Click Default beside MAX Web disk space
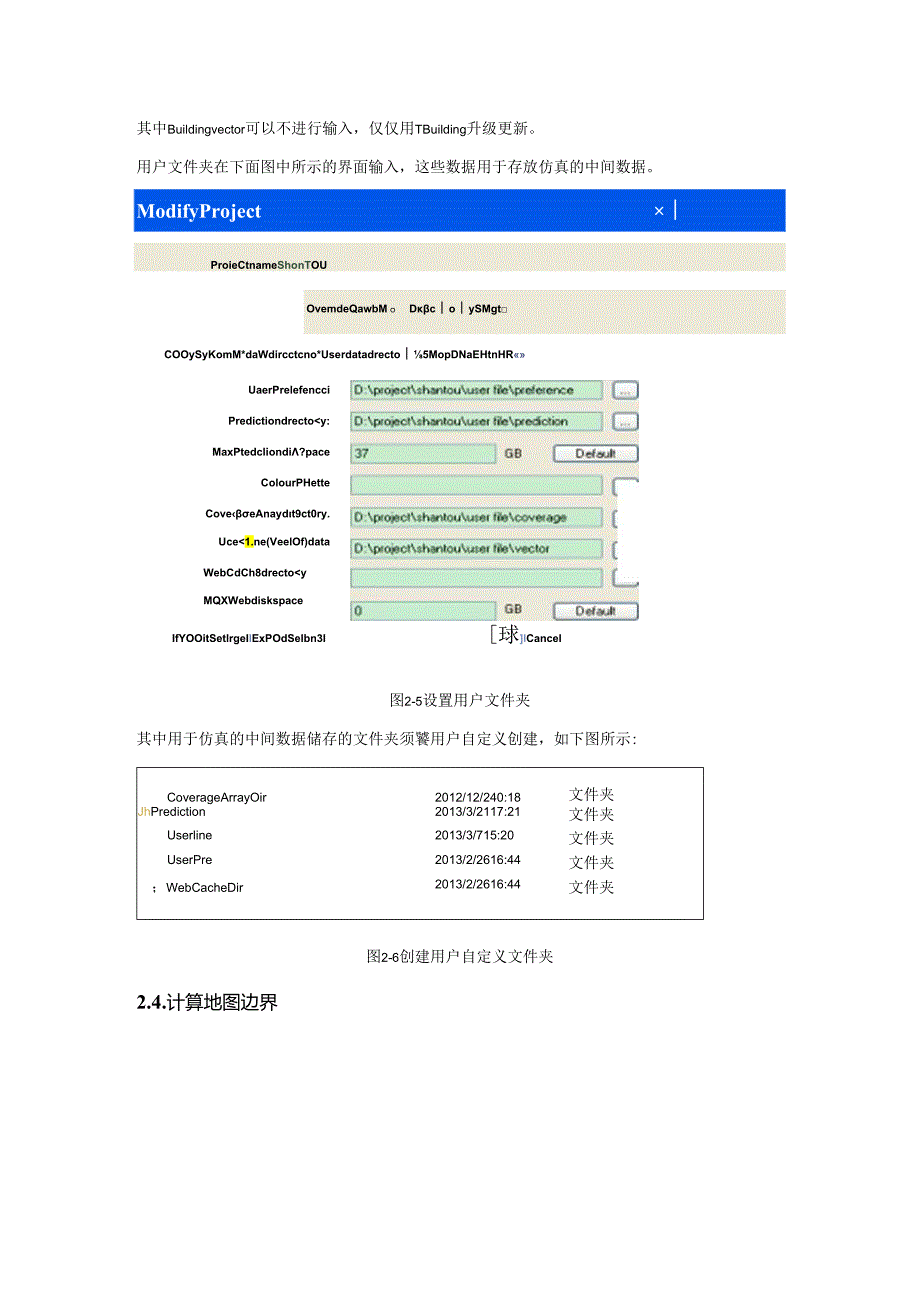The image size is (920, 1301). 595,609
